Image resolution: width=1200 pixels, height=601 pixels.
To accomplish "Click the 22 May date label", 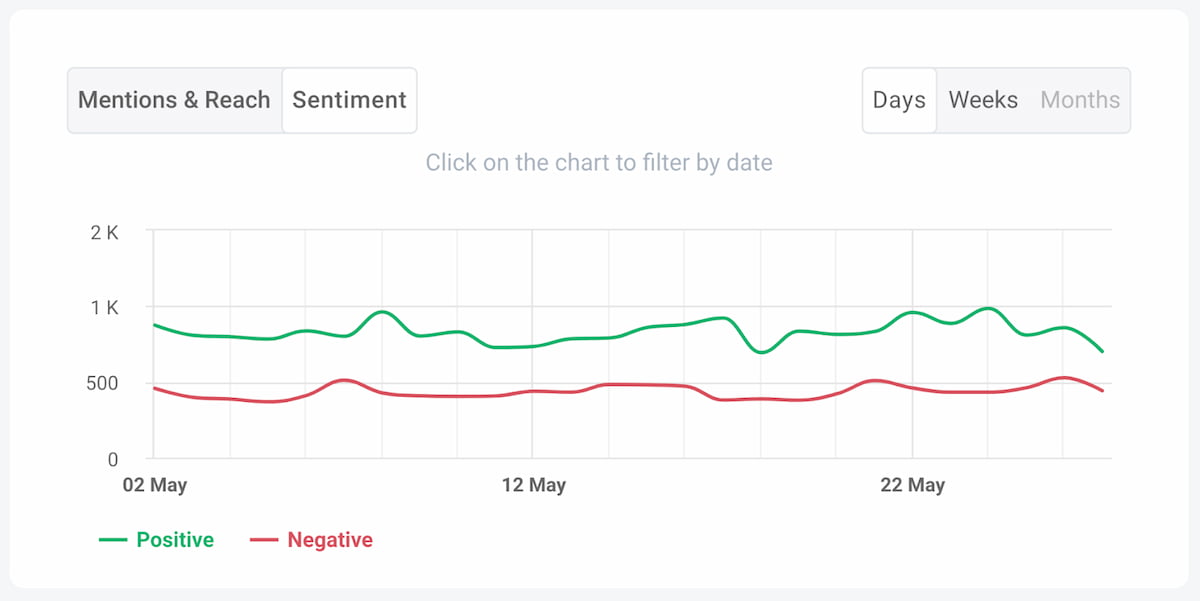I will 912,486.
